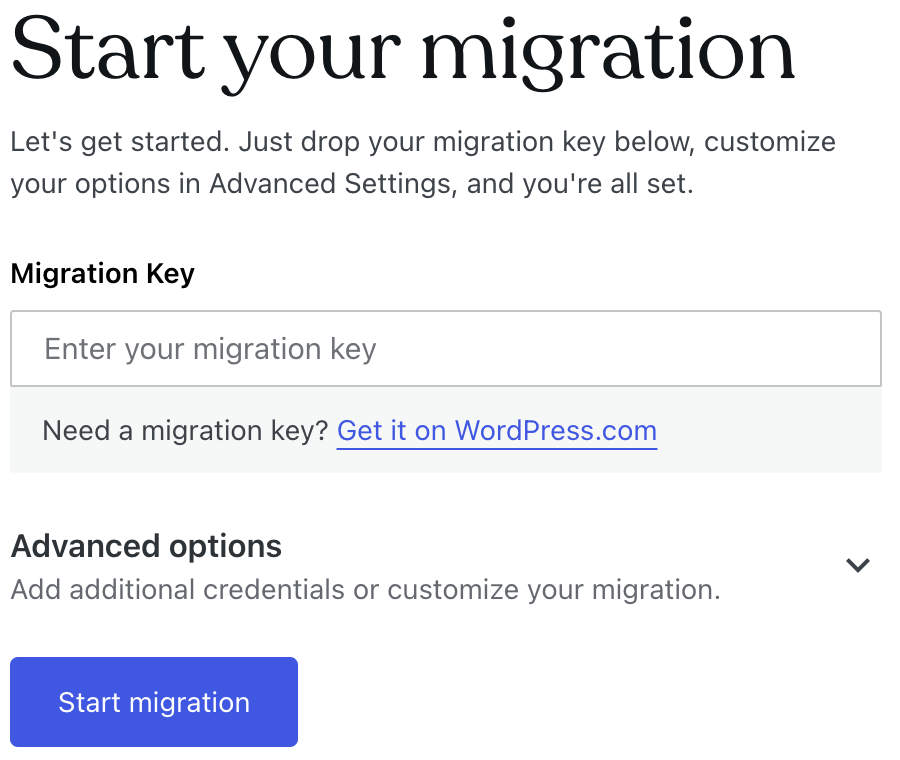900x760 pixels.
Task: Show advanced settings via the chevron icon
Action: [857, 565]
